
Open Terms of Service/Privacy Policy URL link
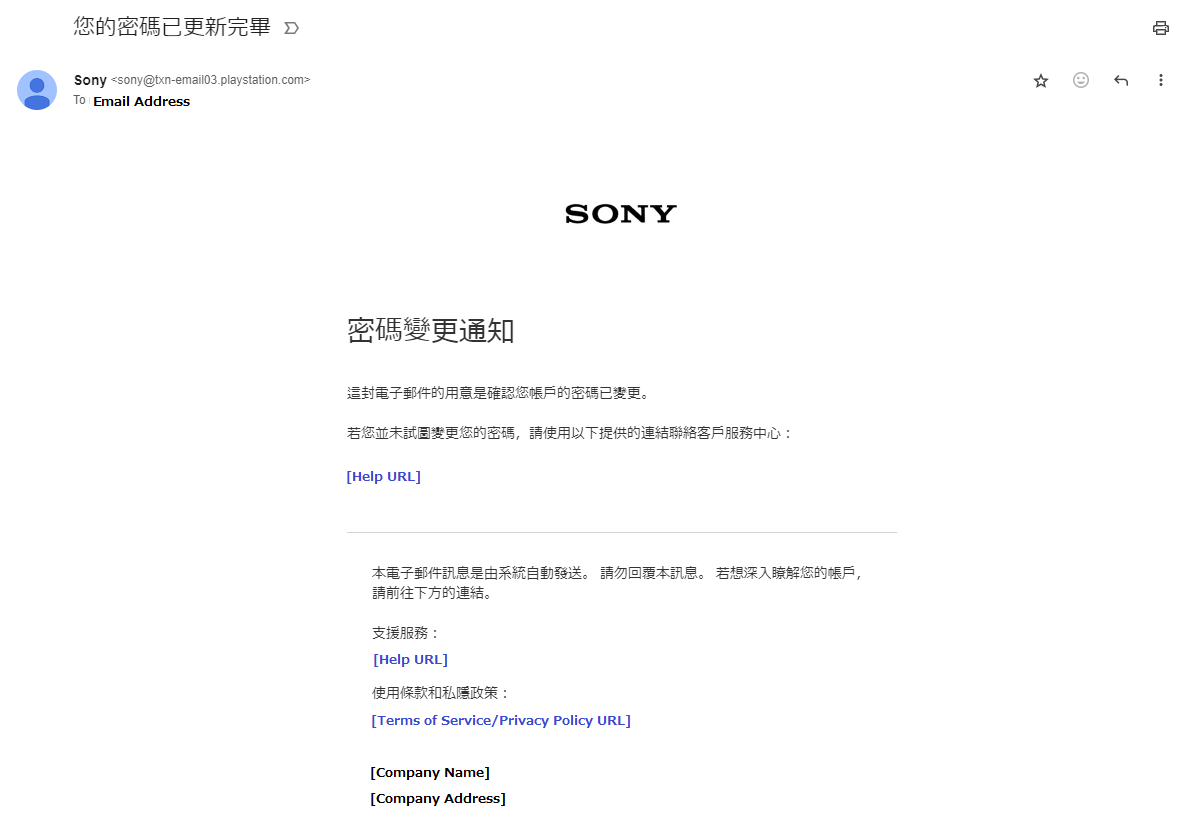click(x=501, y=720)
